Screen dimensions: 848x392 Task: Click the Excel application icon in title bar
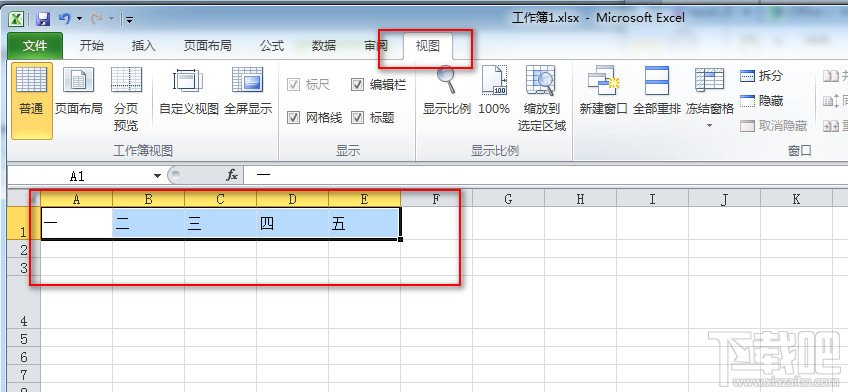(16, 19)
